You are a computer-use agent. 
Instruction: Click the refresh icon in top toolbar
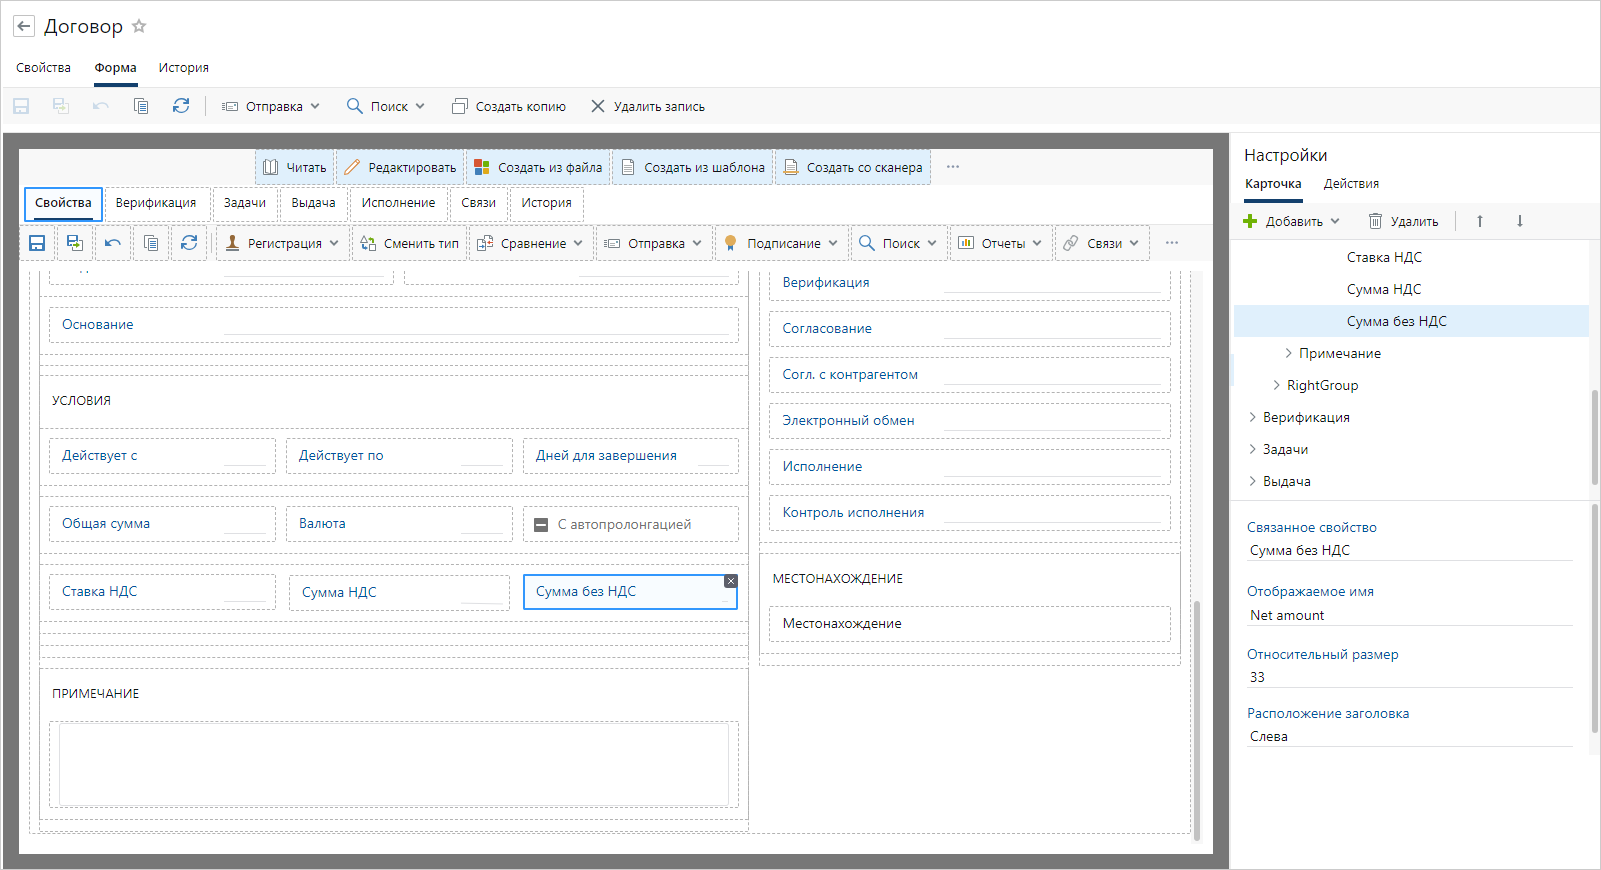[181, 106]
